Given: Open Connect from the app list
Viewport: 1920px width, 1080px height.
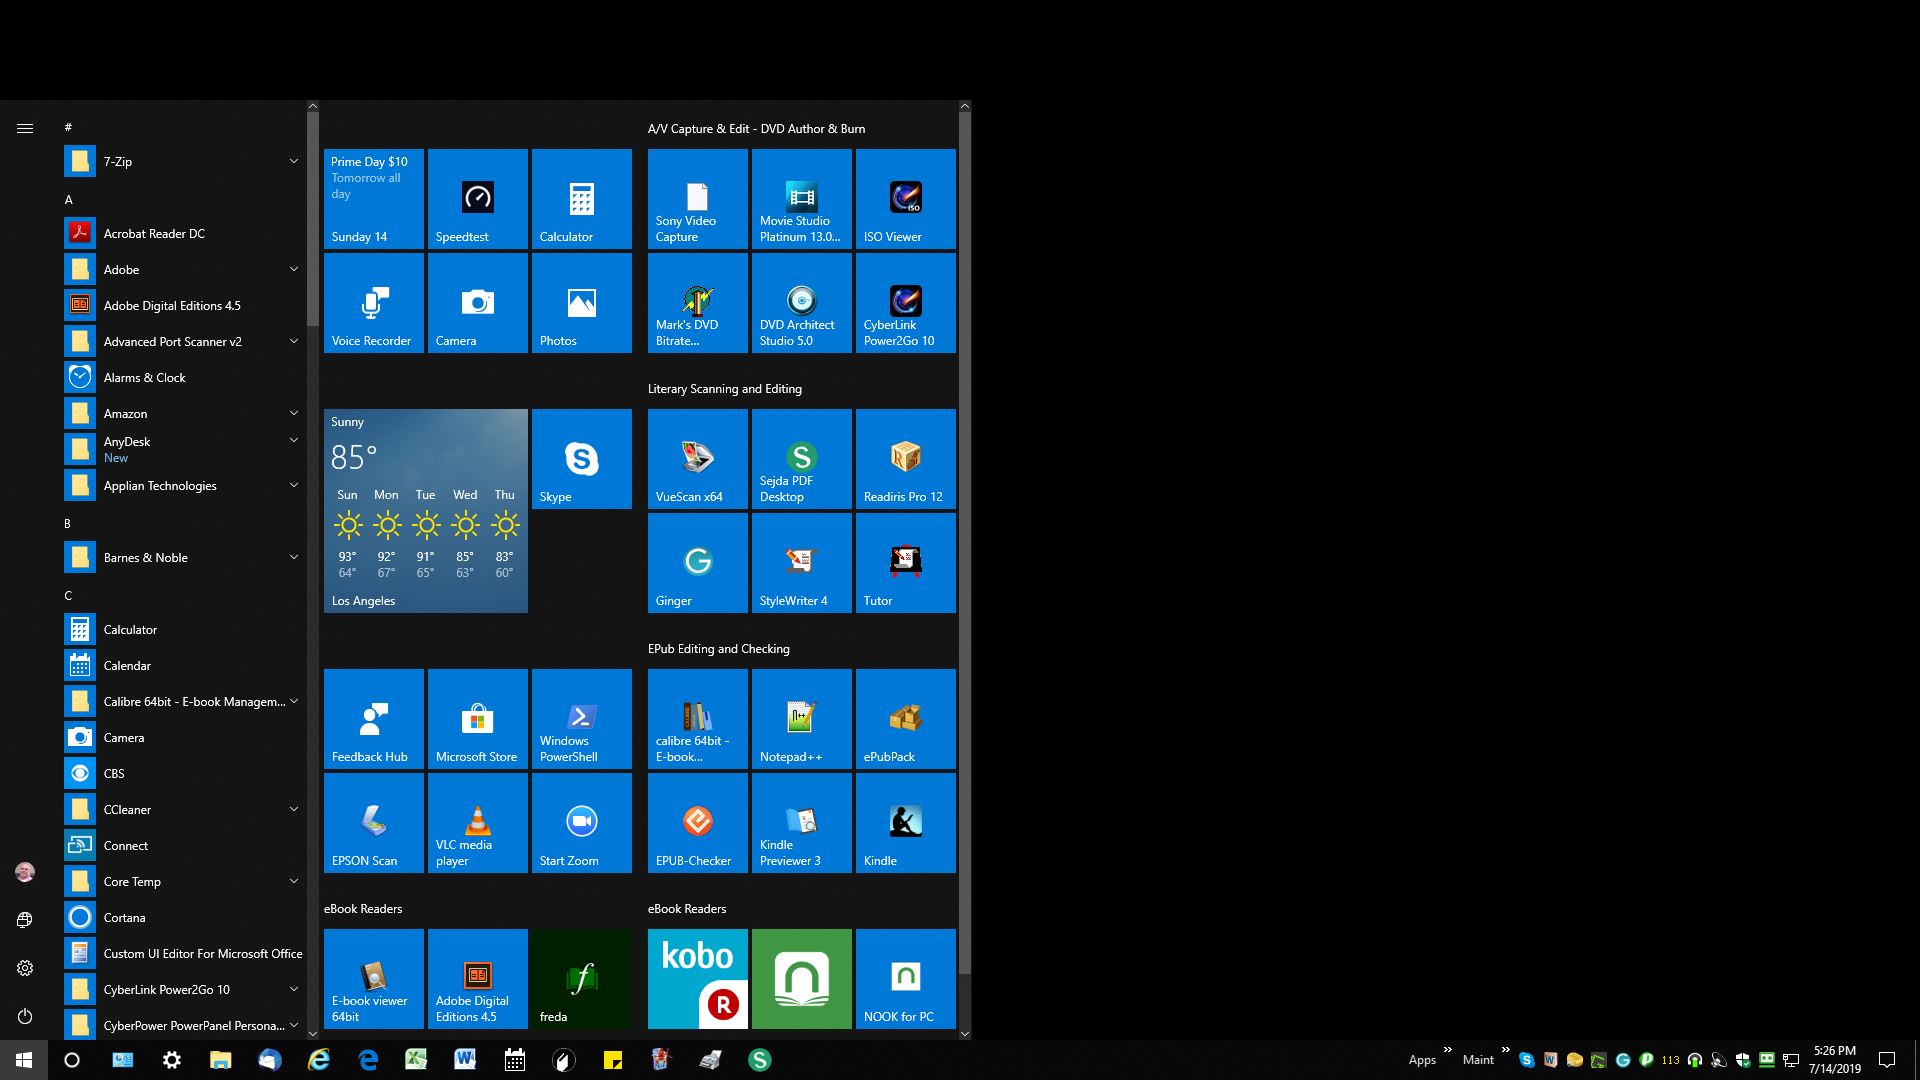Looking at the screenshot, I should (x=182, y=845).
